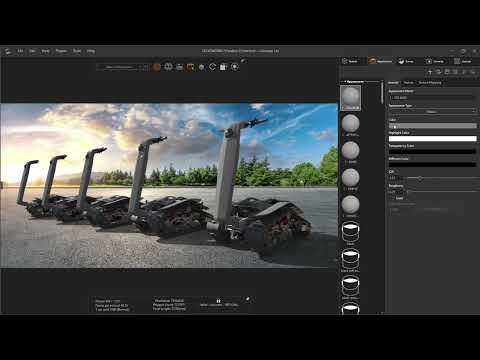This screenshot has height=360, width=480.
Task: Open the Tools menu
Action: 77,51
